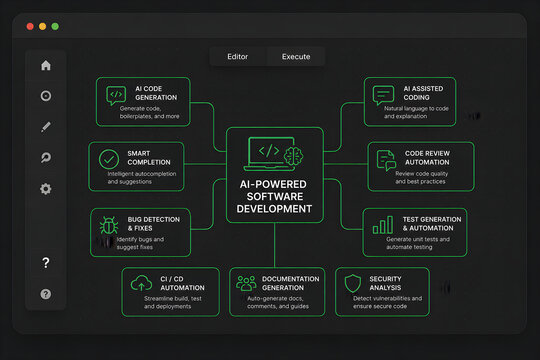Select the CODE REVIEW AUTOMATION title

[427, 158]
